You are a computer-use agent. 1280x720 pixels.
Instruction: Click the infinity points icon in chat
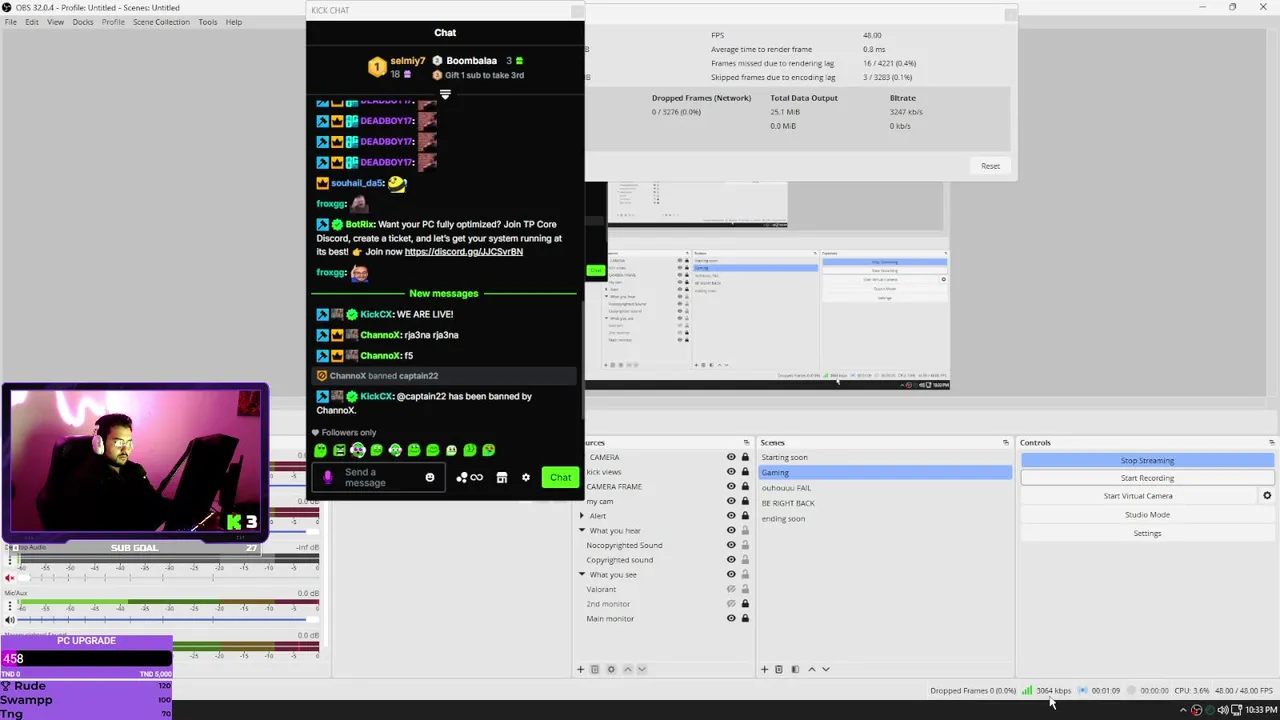point(476,478)
